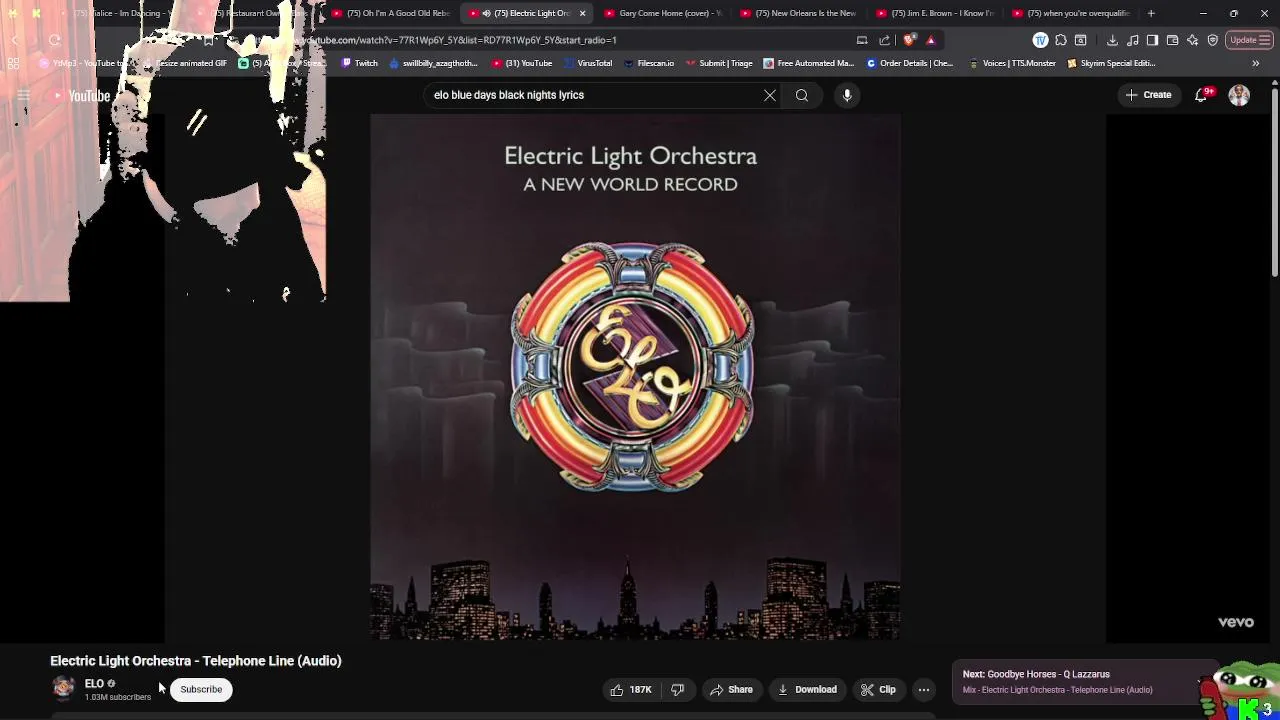Open YouTube notifications bell
This screenshot has height=720, width=1280.
coord(1202,95)
